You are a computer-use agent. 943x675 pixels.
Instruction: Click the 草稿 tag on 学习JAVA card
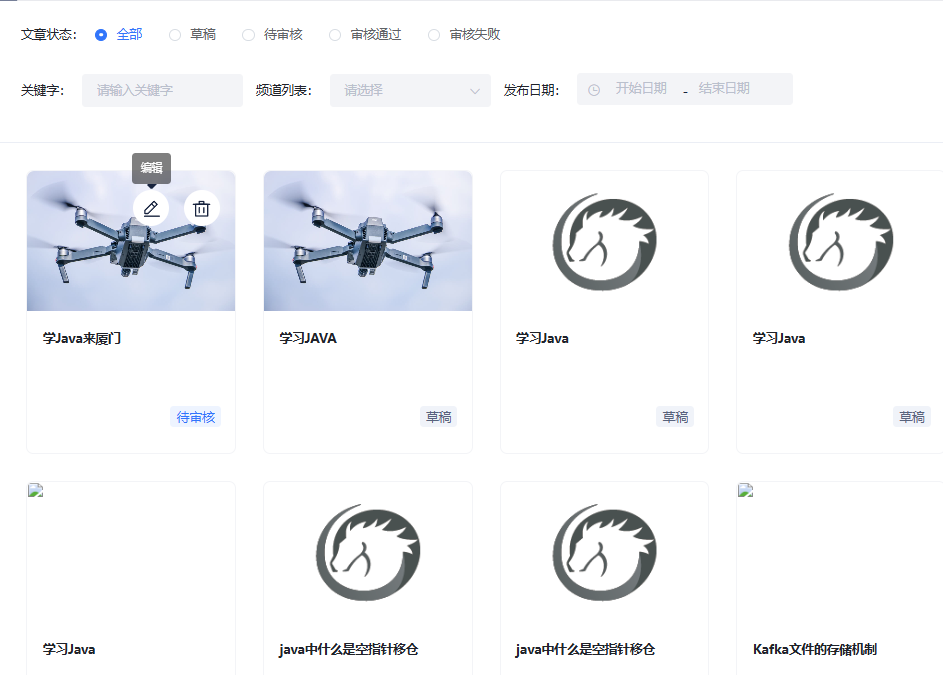438,417
